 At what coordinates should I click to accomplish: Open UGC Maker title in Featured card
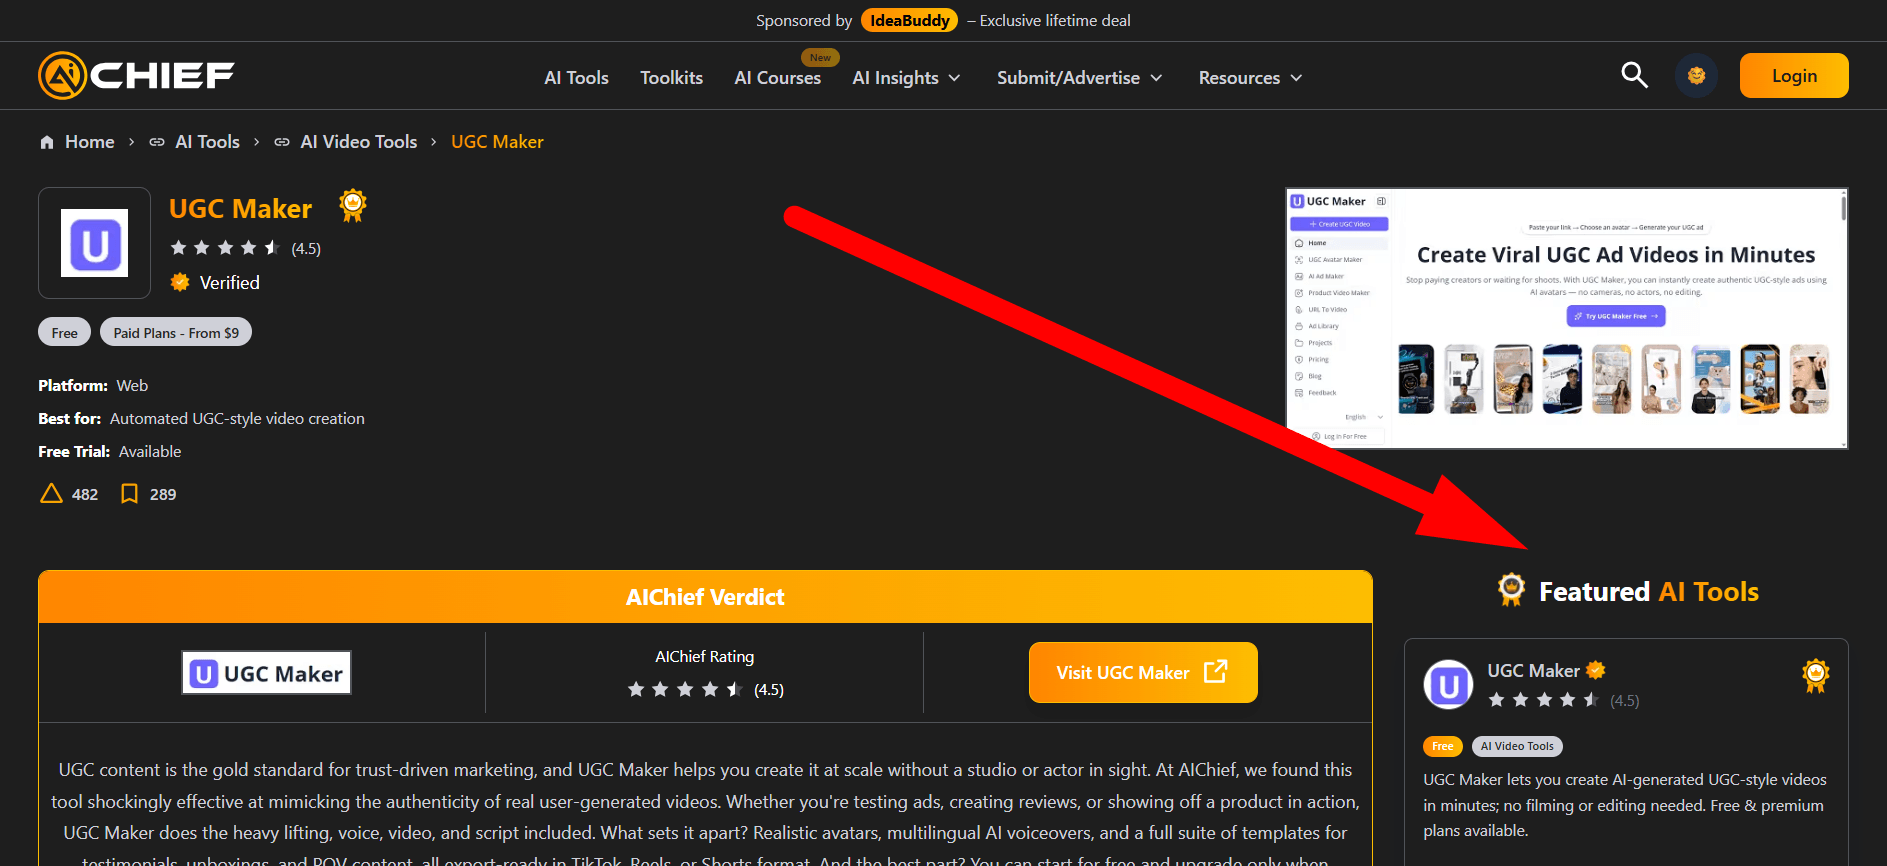click(1533, 670)
